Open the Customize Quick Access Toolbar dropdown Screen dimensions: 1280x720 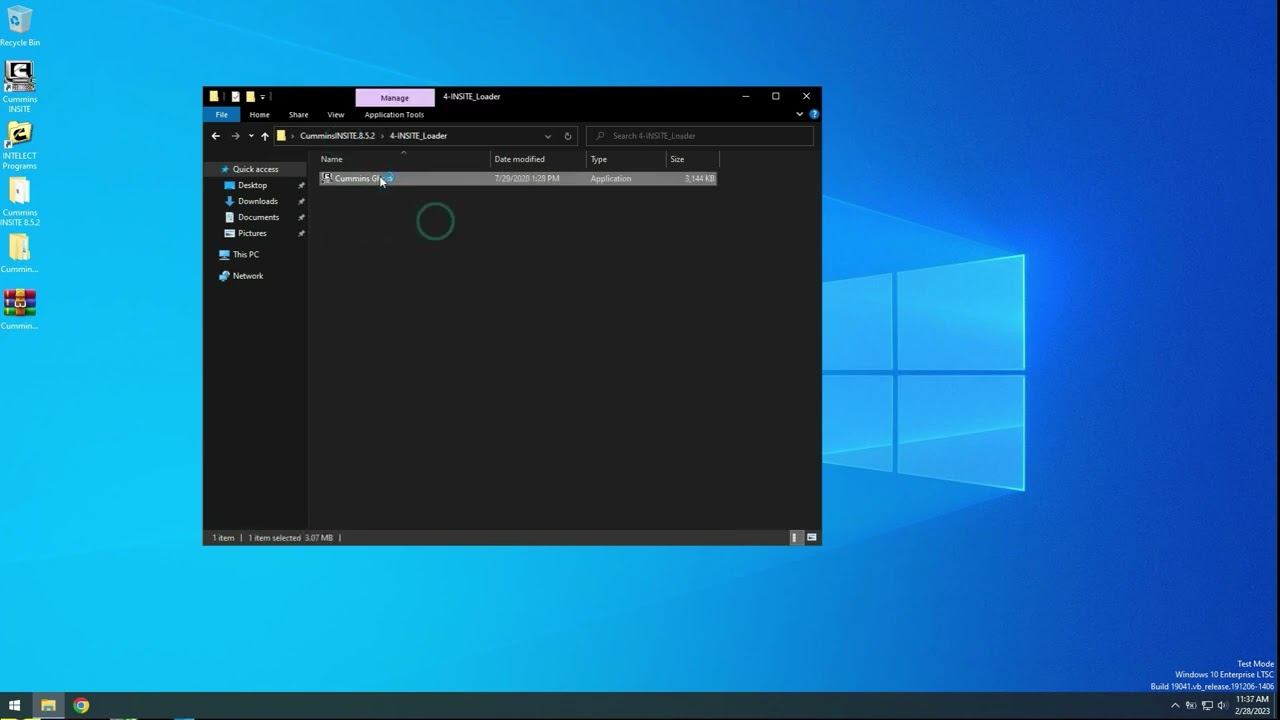(x=263, y=97)
